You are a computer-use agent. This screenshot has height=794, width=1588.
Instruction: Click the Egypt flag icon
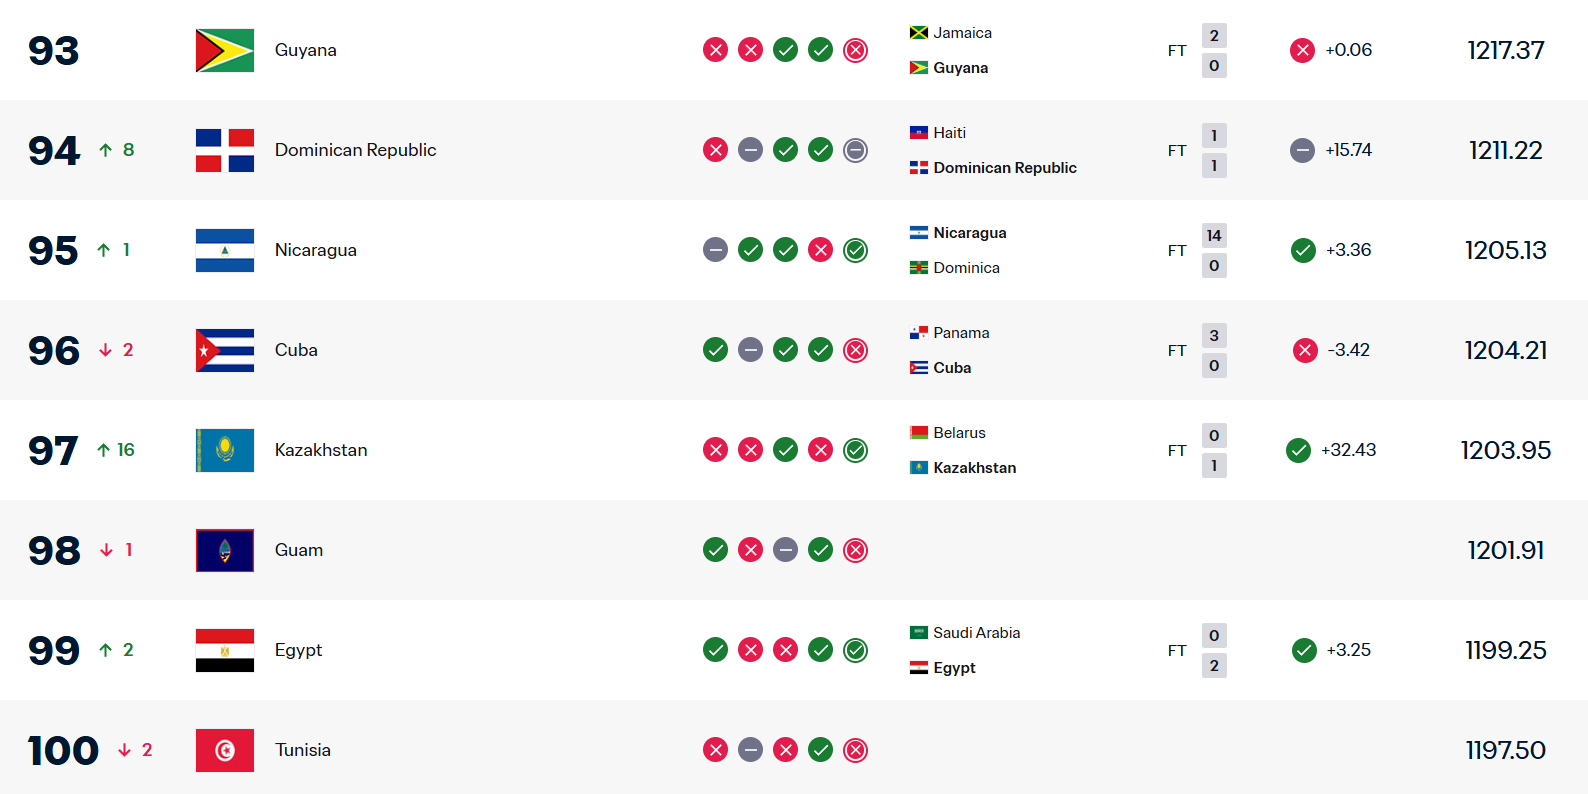point(224,650)
